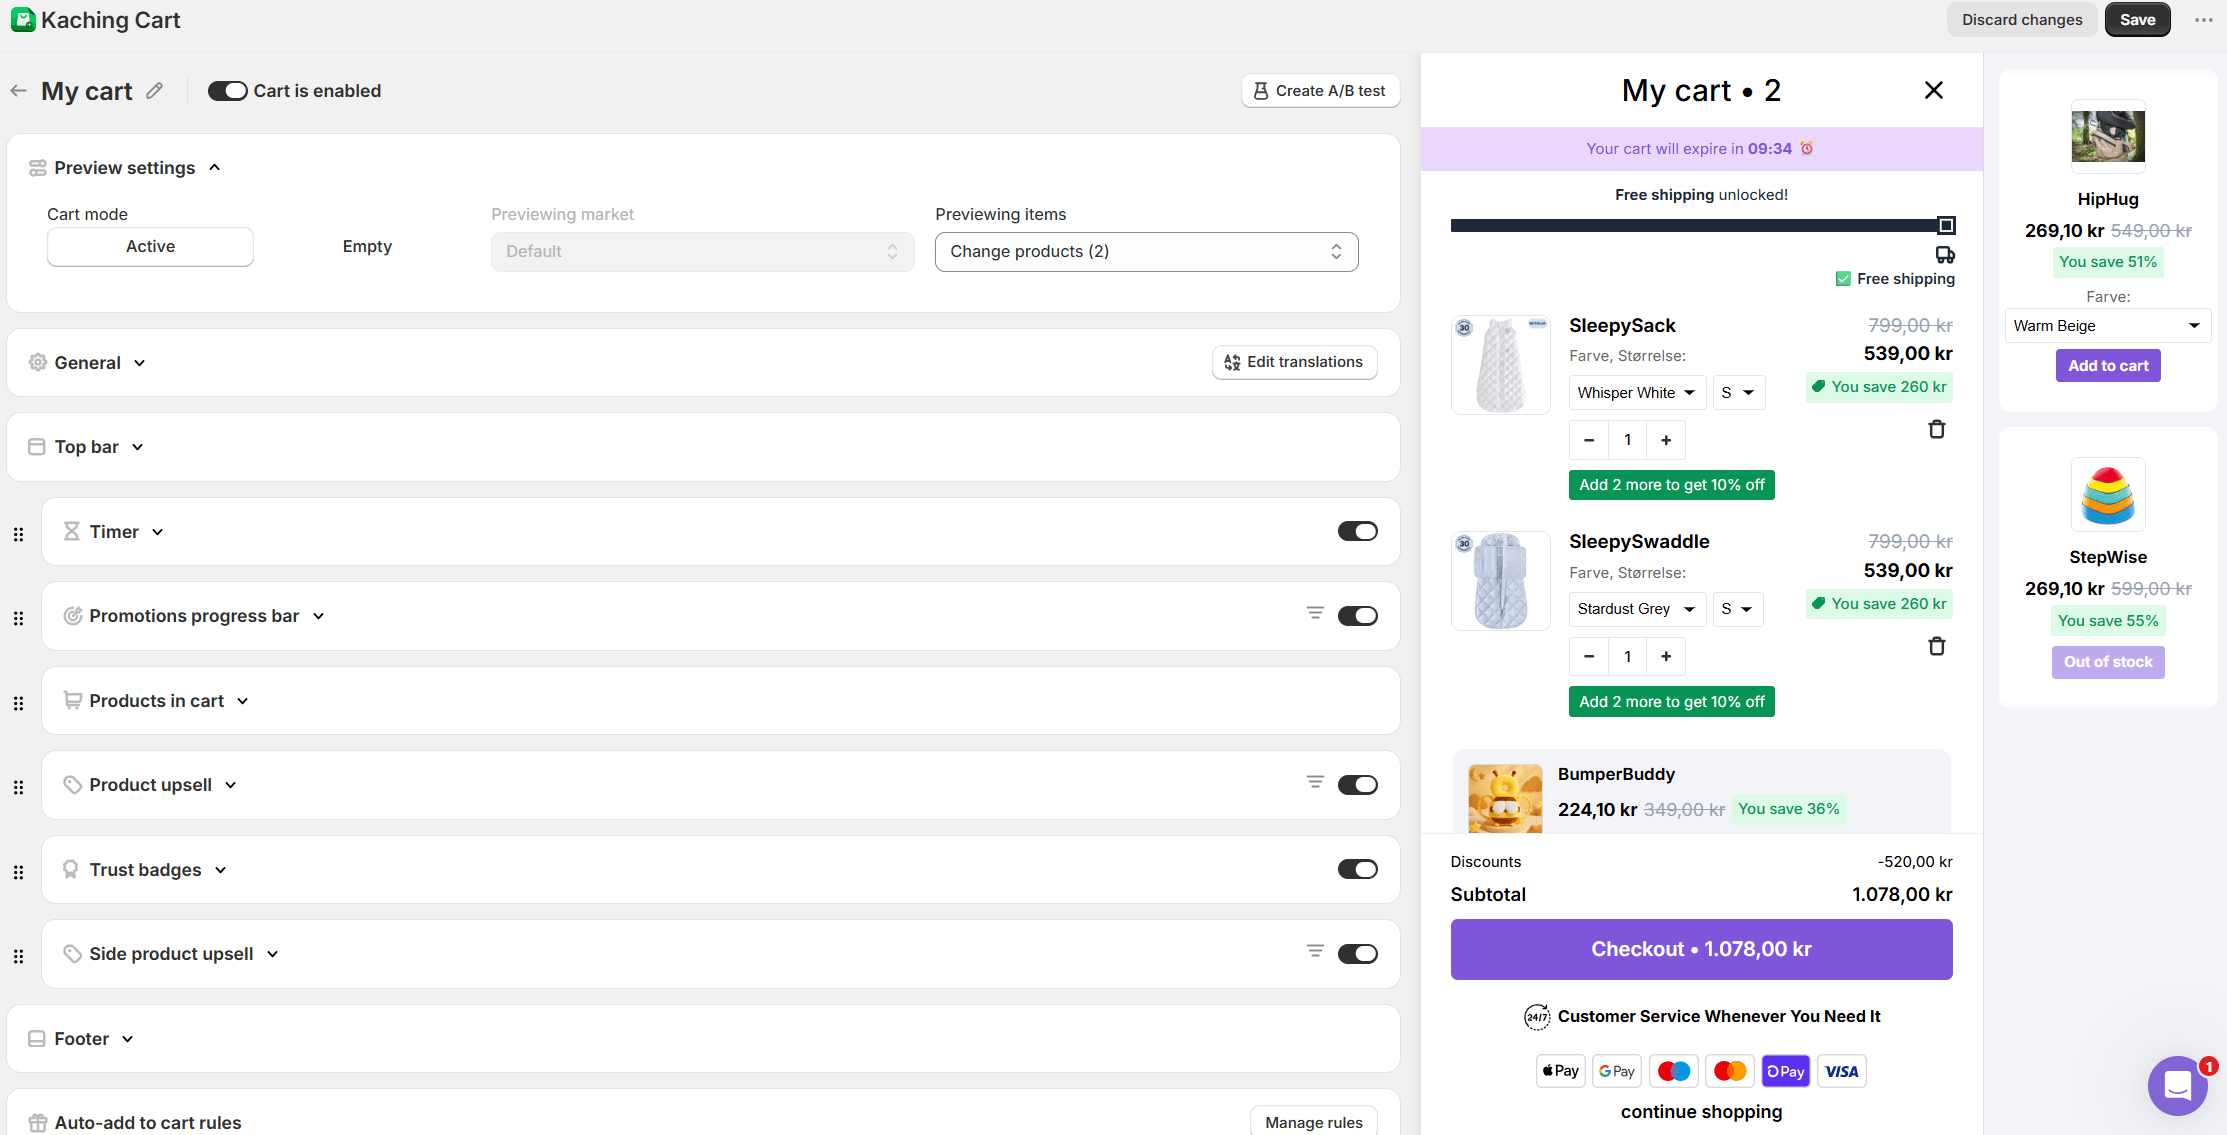Image resolution: width=2227 pixels, height=1135 pixels.
Task: Save the cart changes
Action: (x=2138, y=20)
